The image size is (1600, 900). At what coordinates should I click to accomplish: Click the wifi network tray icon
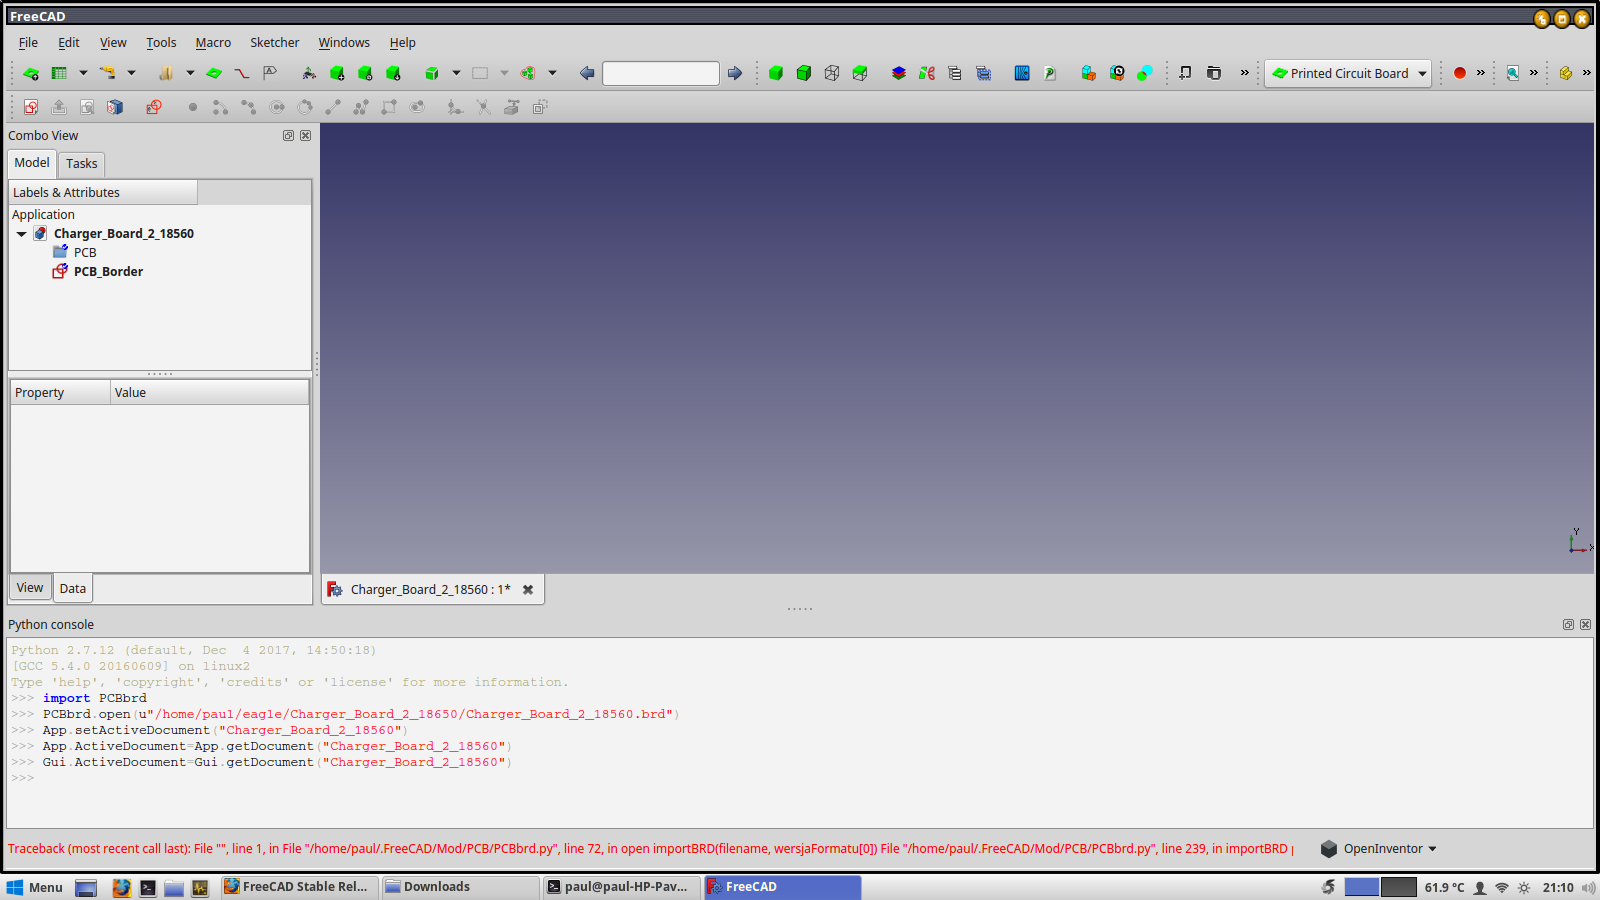pos(1502,888)
